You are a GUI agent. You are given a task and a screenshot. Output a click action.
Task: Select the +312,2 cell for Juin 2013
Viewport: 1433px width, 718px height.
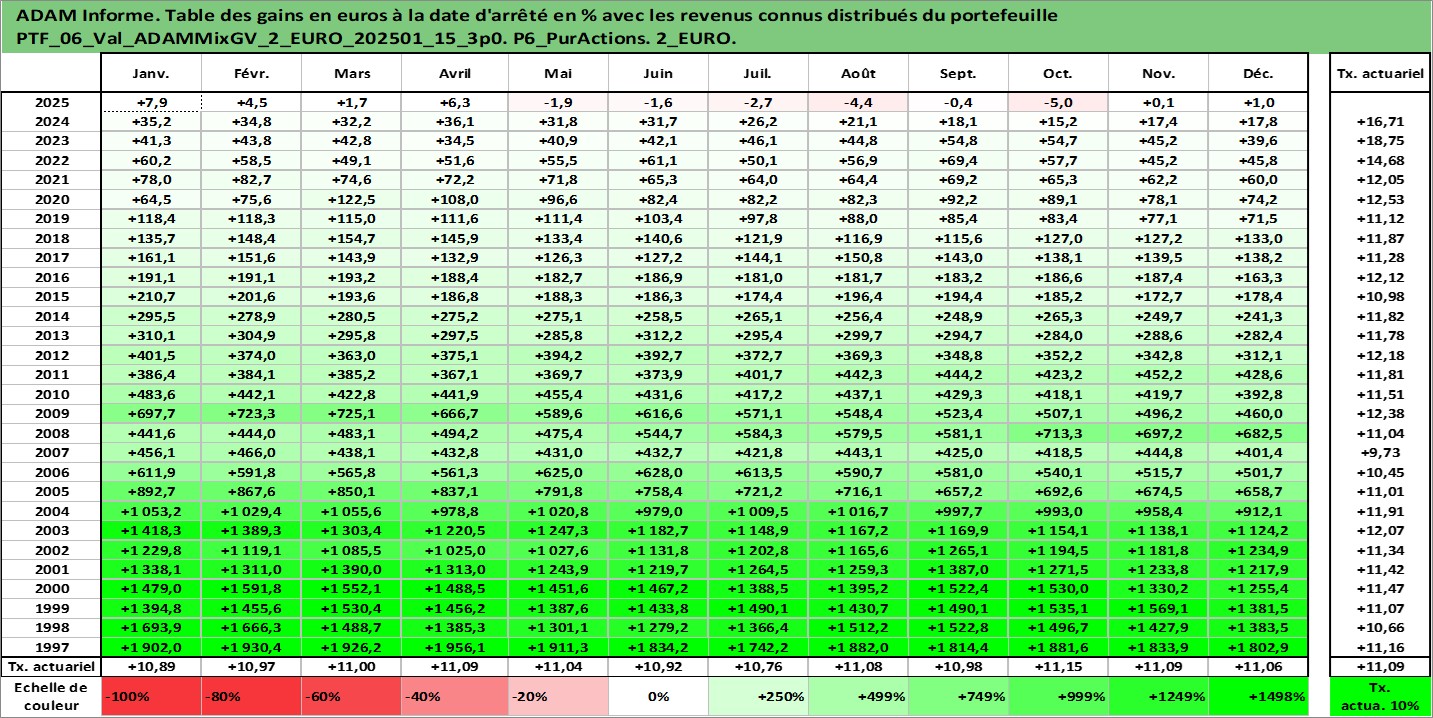(x=658, y=335)
